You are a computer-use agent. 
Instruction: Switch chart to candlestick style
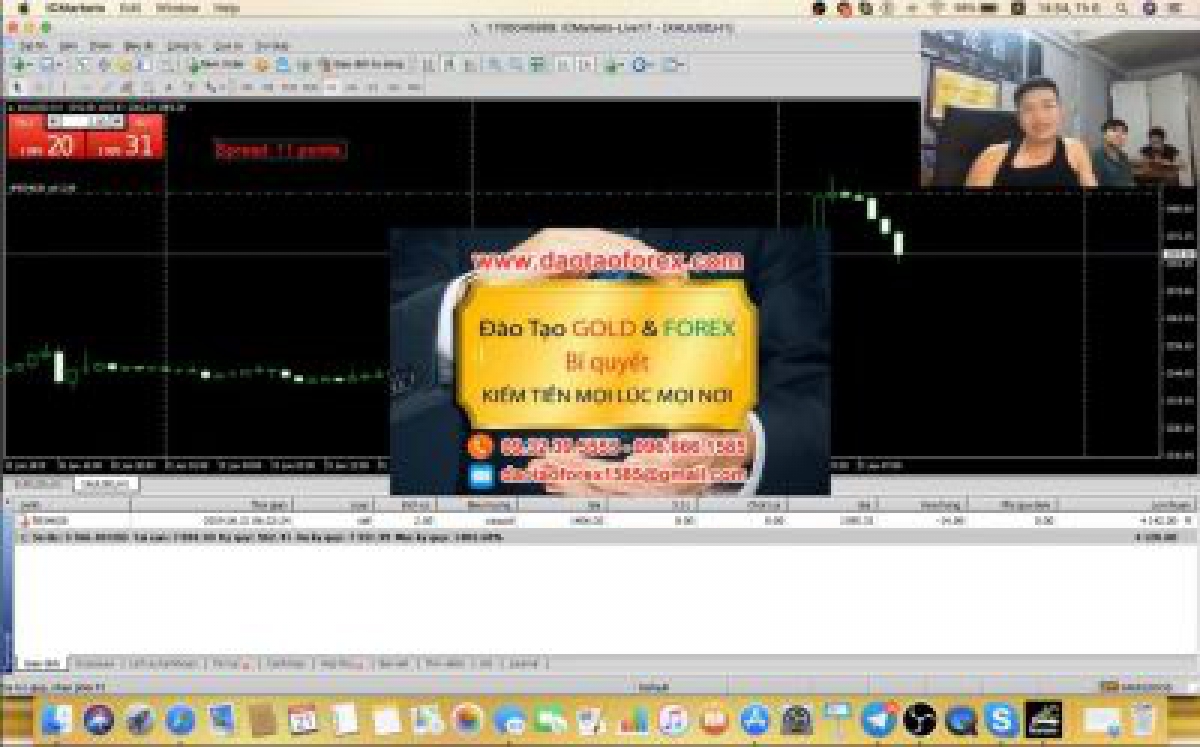coord(449,64)
